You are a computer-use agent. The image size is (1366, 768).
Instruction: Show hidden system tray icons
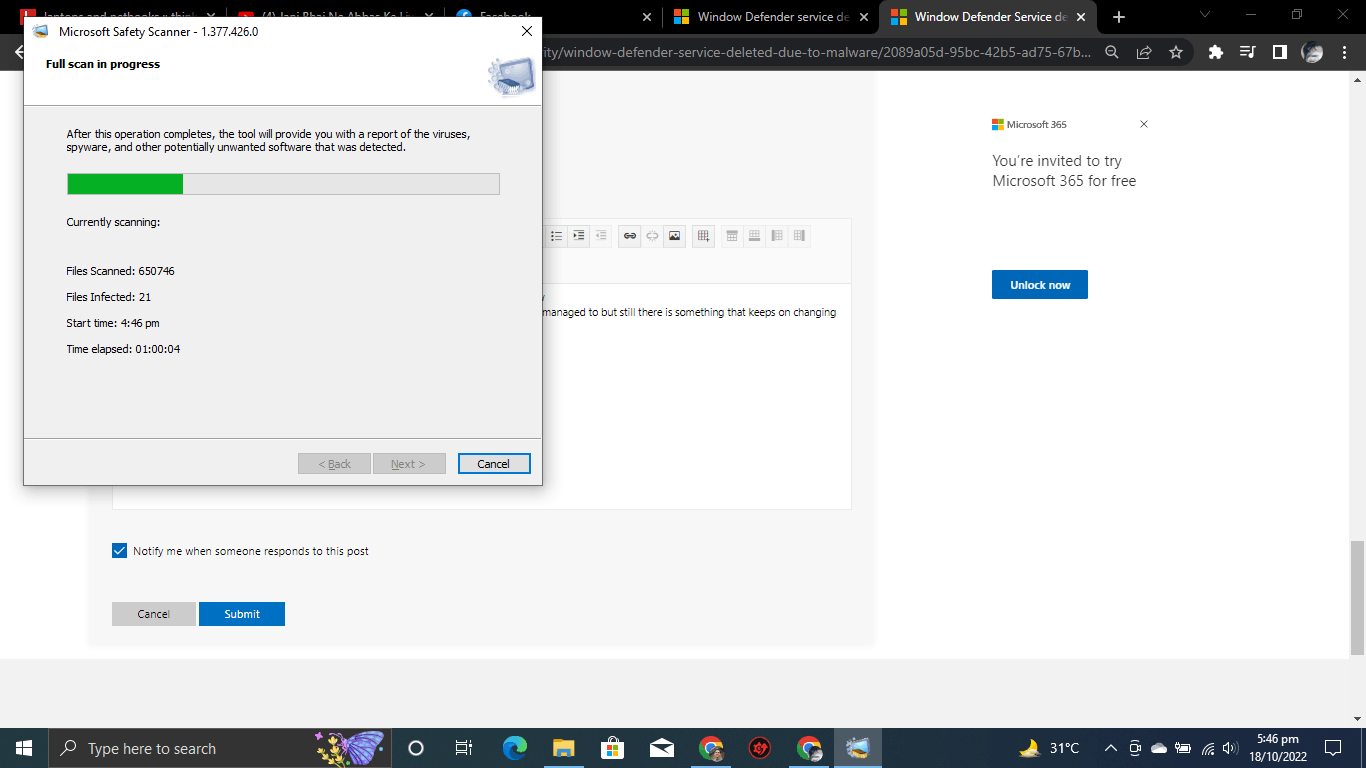pyautogui.click(x=1110, y=748)
